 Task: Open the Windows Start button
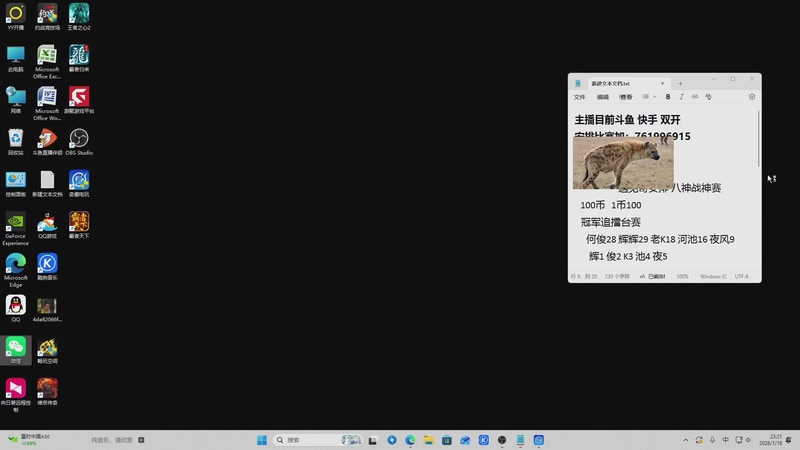262,440
